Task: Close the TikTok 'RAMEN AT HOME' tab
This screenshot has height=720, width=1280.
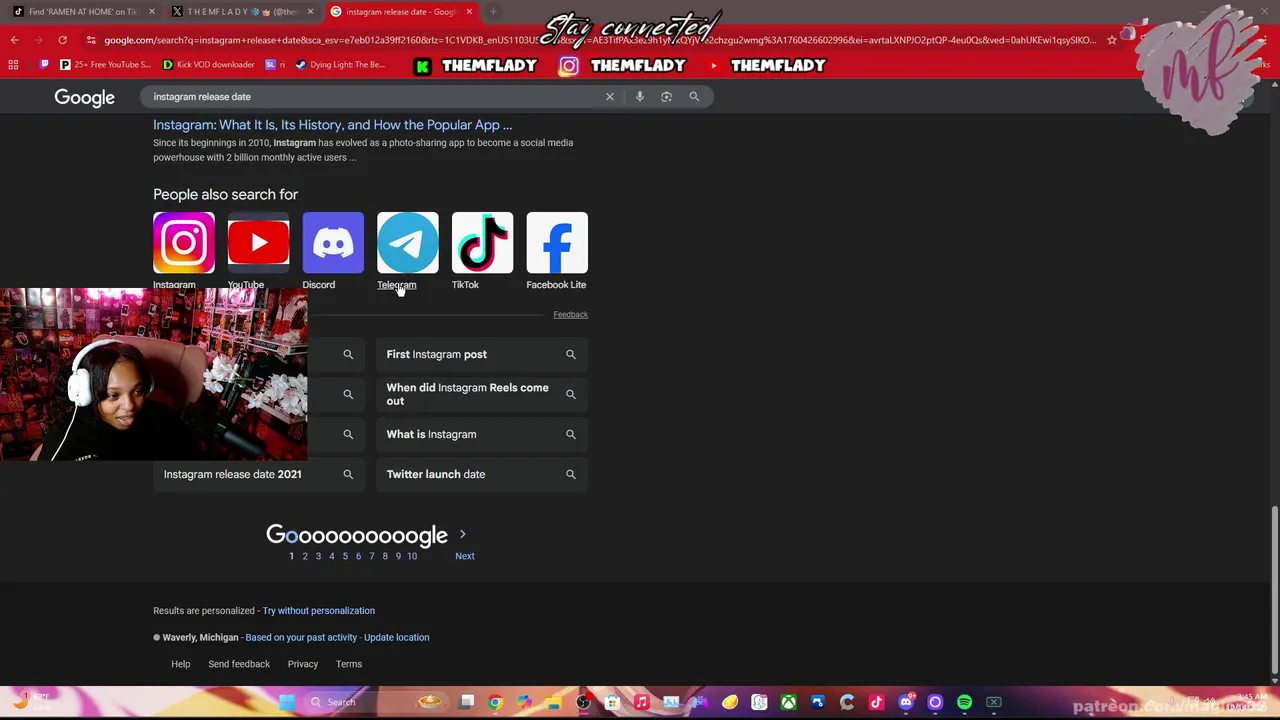Action: coord(151,12)
